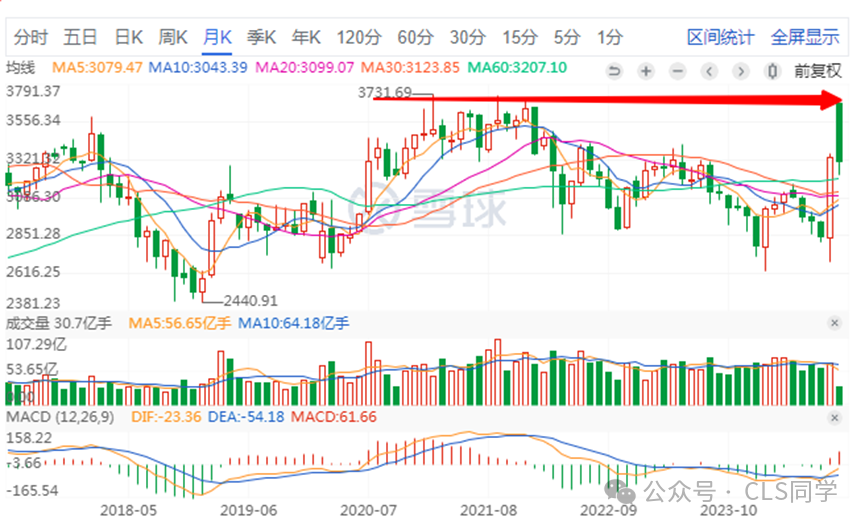Select the 5分 timeframe tab

click(567, 38)
